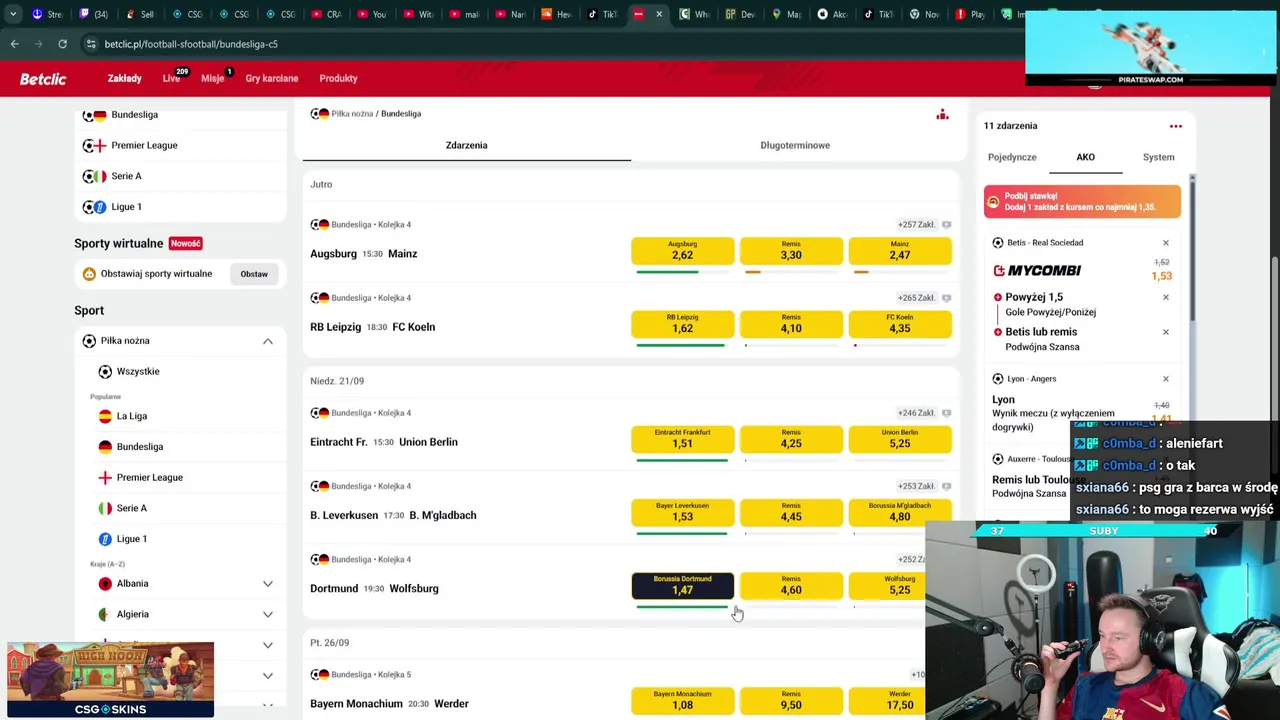Open Misje menu item
This screenshot has height=720, width=1280.
[x=212, y=78]
